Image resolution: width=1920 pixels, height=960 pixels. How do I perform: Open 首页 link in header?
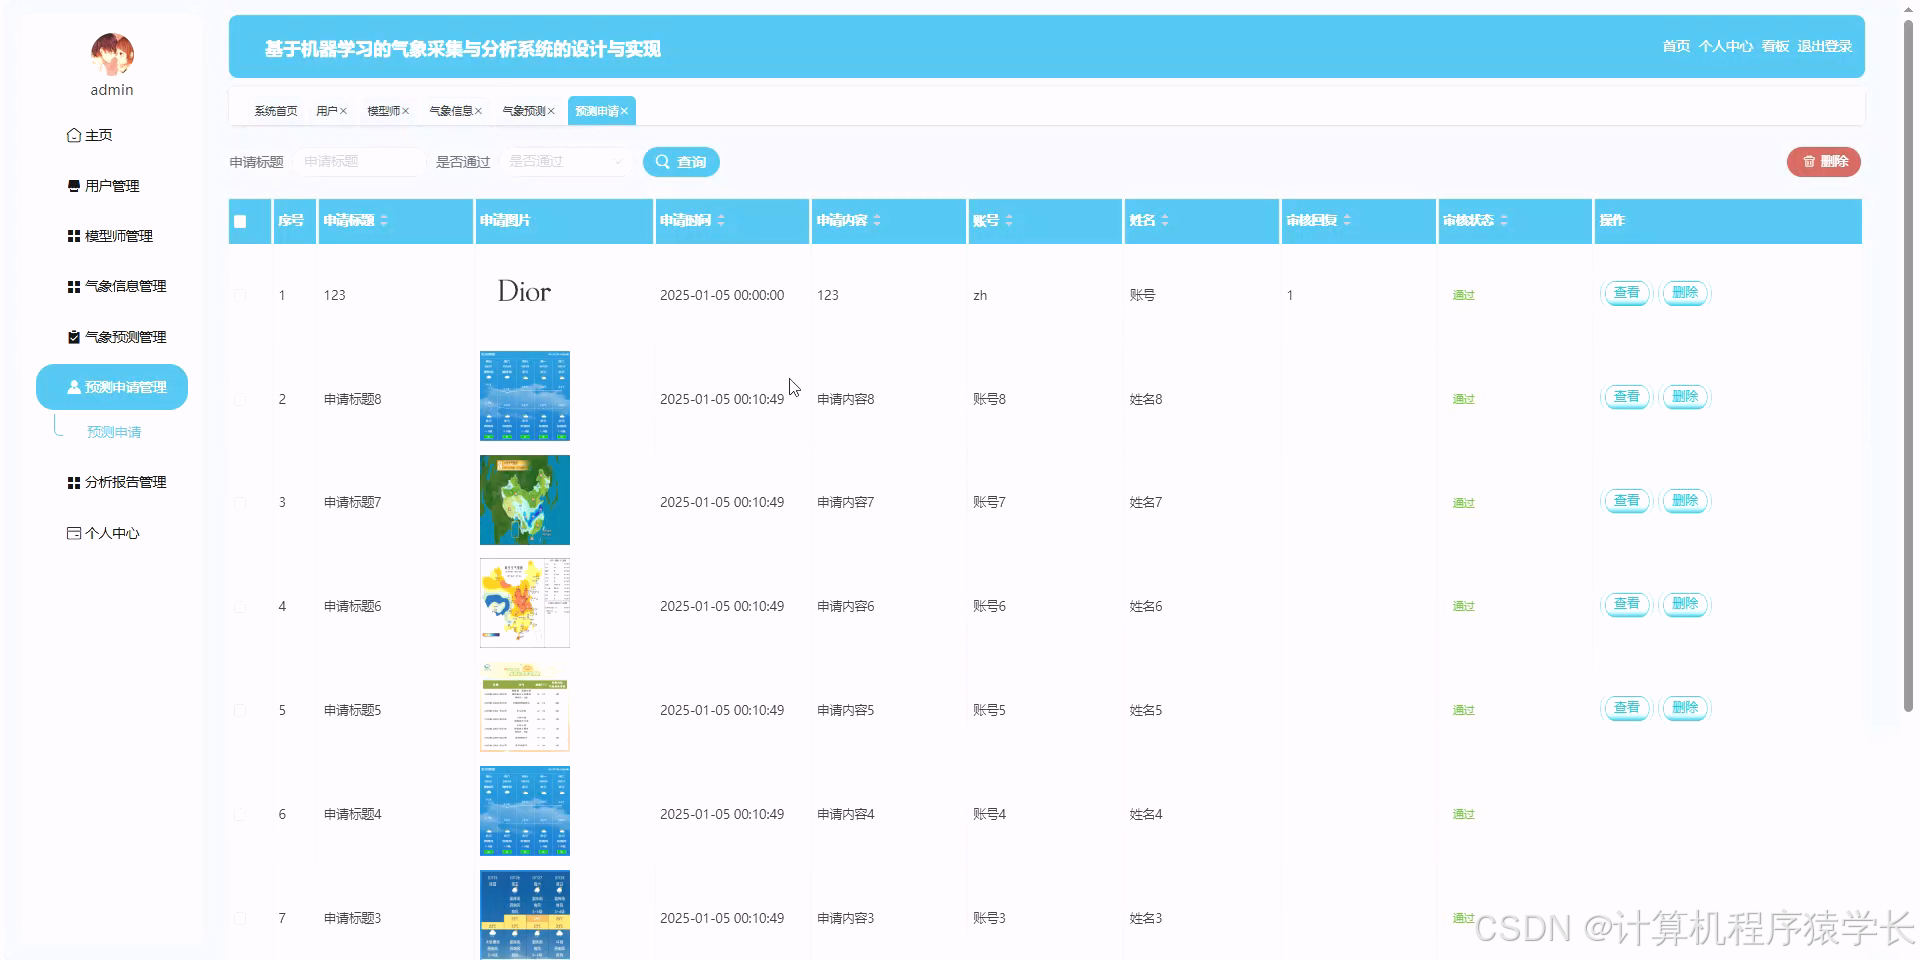[x=1676, y=46]
